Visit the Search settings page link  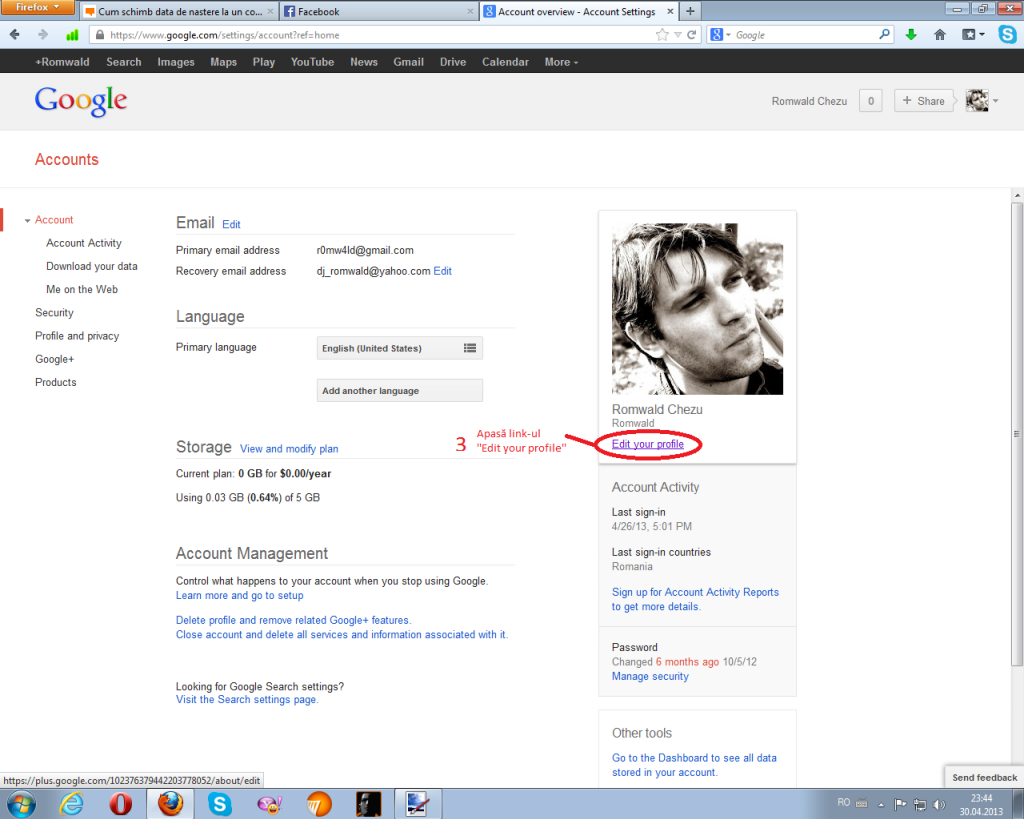(247, 699)
